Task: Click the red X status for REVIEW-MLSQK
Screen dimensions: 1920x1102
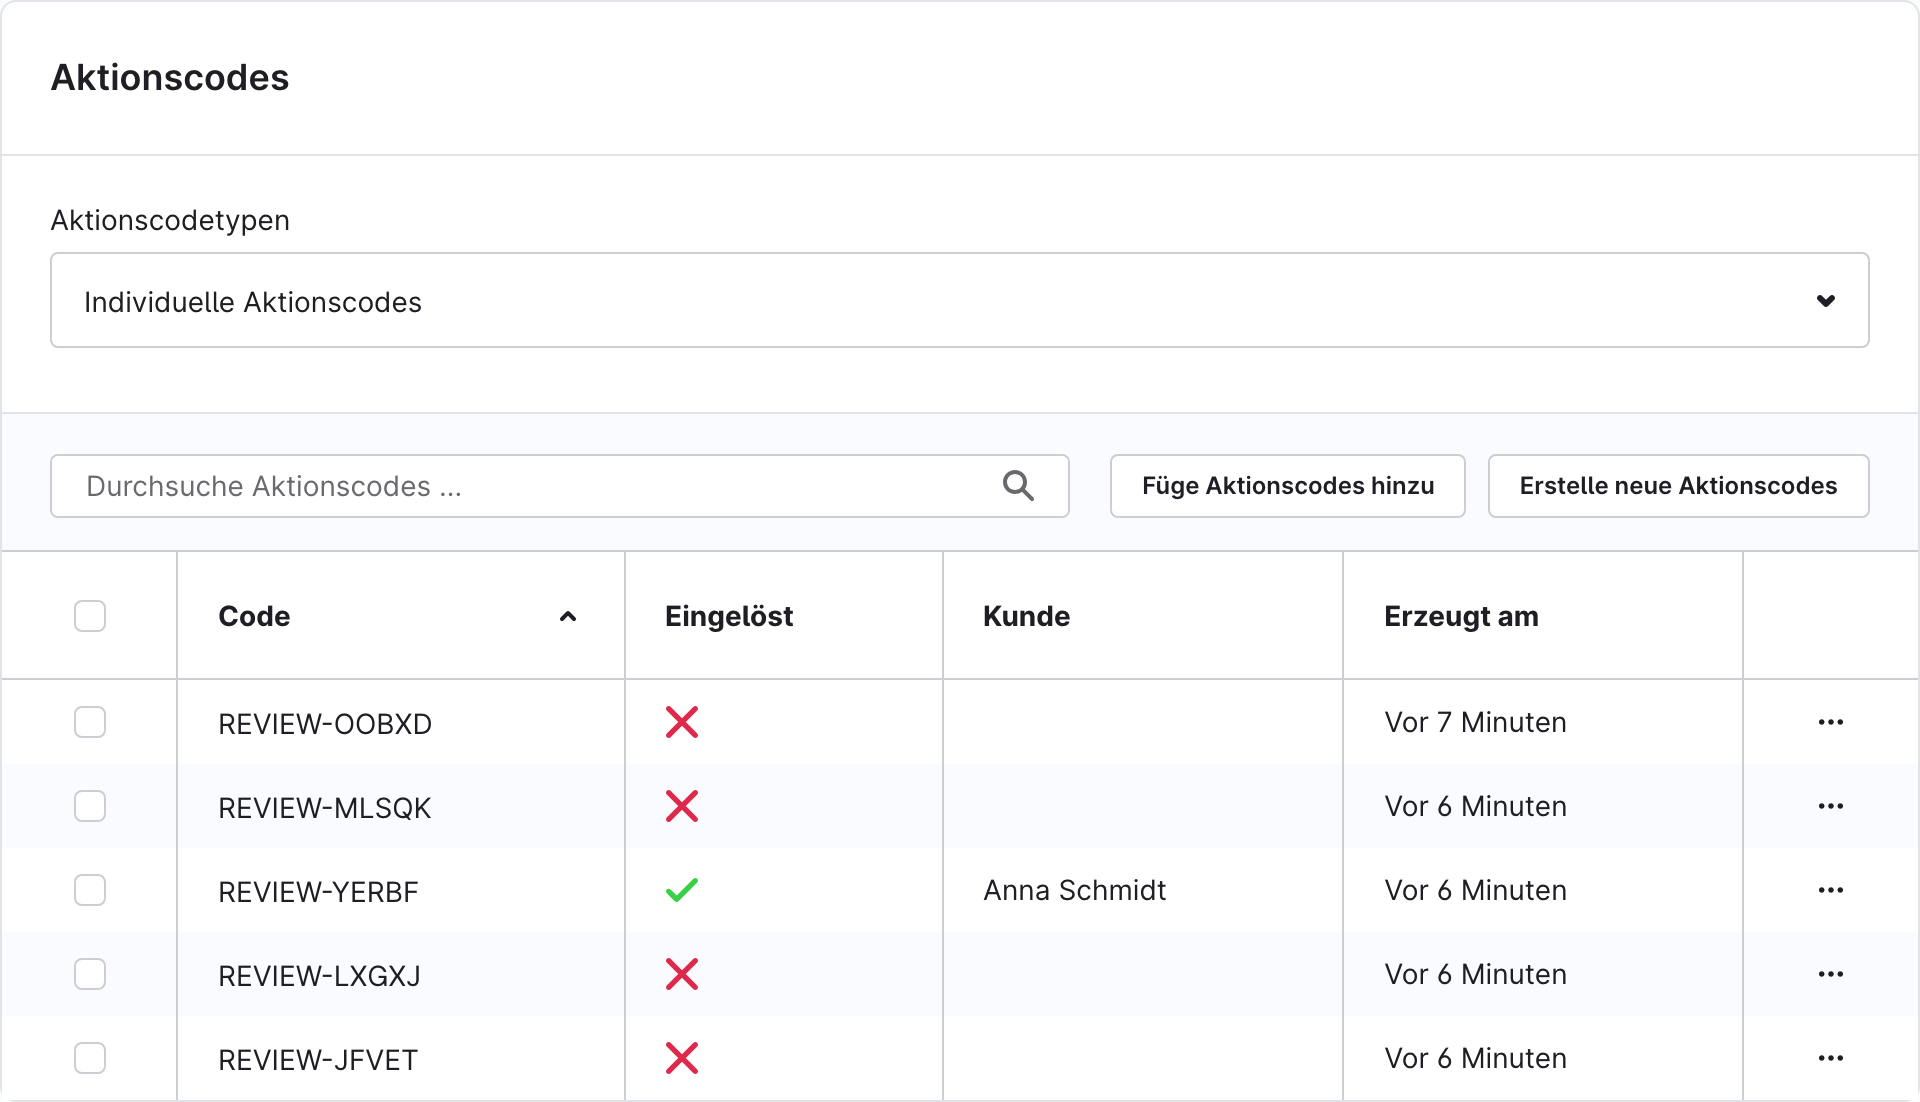Action: tap(682, 806)
